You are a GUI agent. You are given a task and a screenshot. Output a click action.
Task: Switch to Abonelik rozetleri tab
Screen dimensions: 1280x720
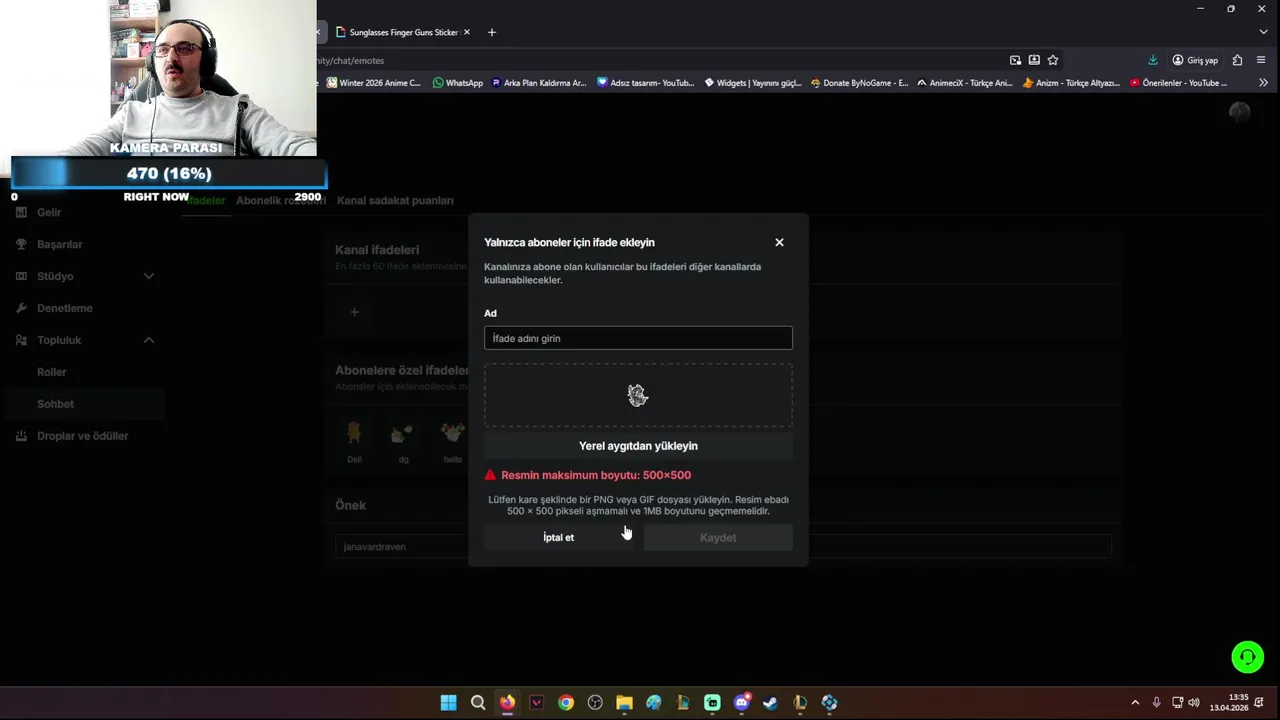(x=281, y=200)
